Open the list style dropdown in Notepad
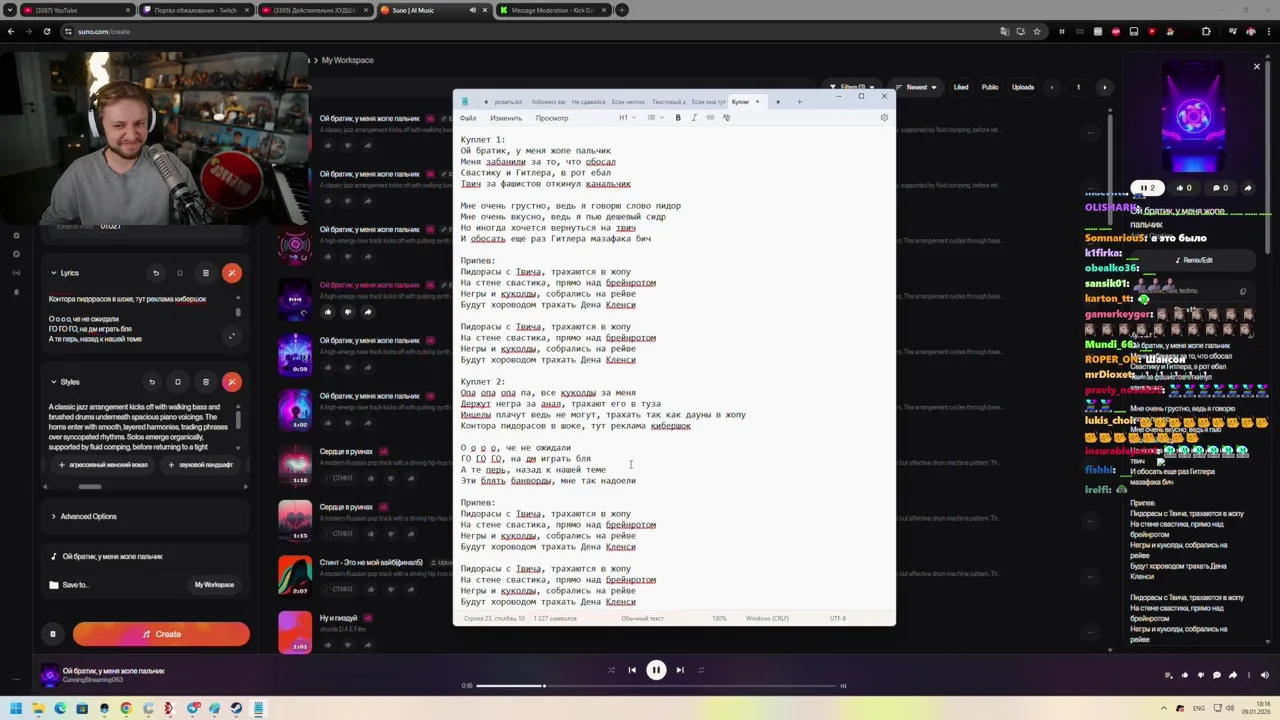 [x=654, y=118]
